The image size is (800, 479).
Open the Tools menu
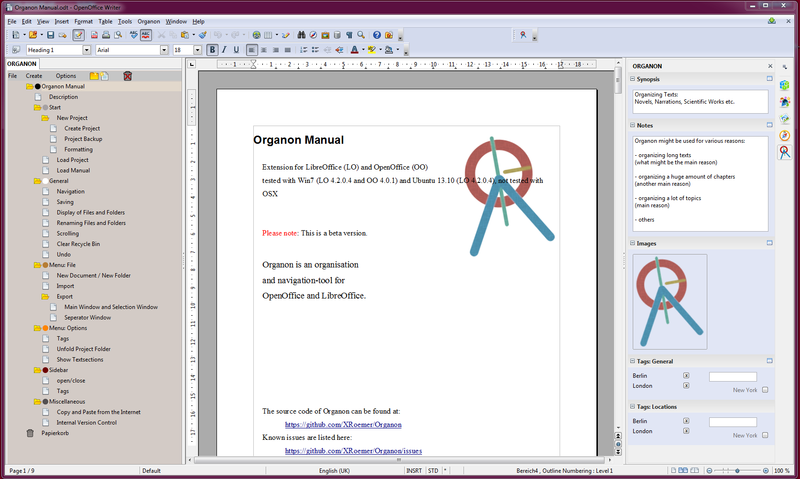125,21
